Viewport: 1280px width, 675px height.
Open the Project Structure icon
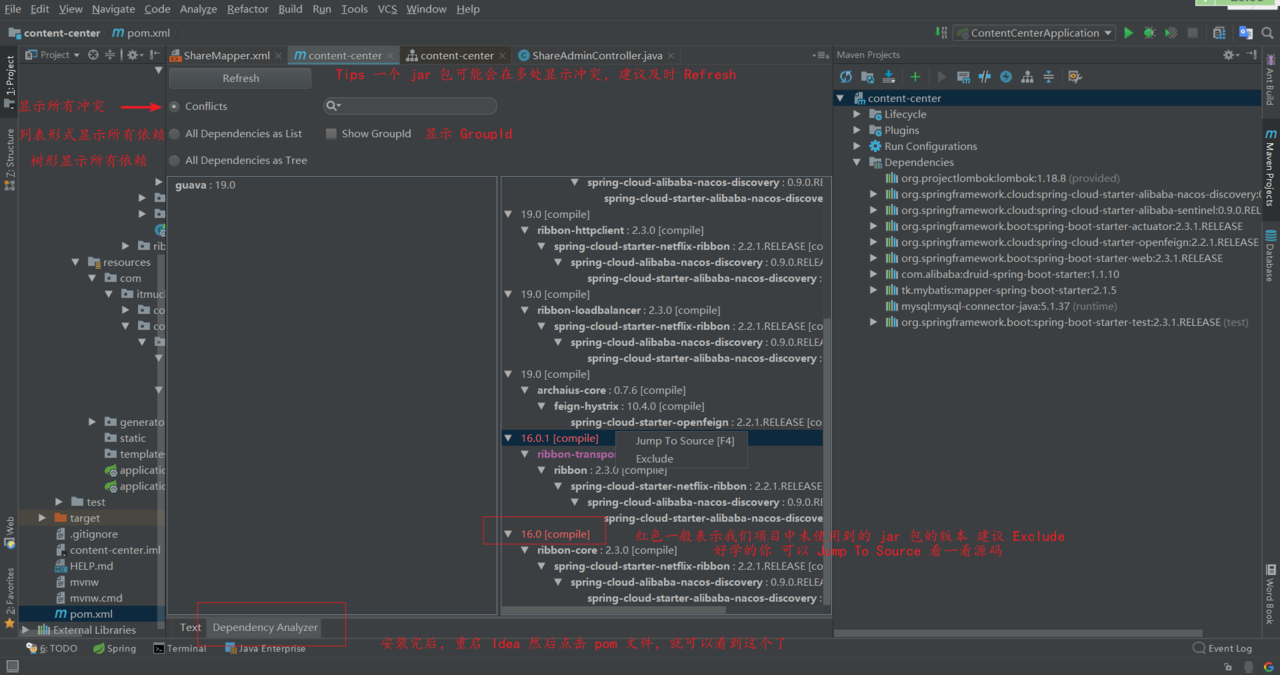1219,33
